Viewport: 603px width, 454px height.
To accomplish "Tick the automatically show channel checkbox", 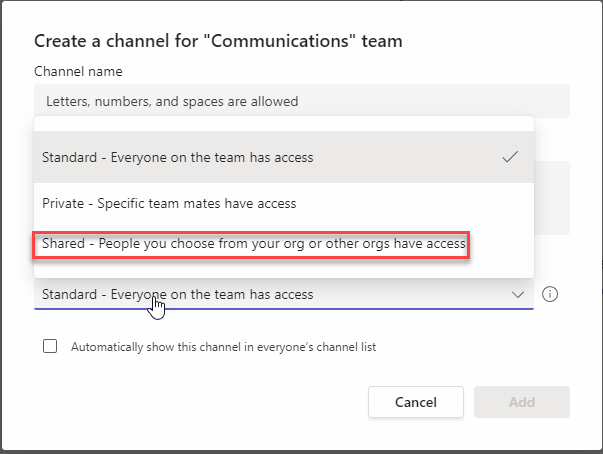I will tap(50, 347).
